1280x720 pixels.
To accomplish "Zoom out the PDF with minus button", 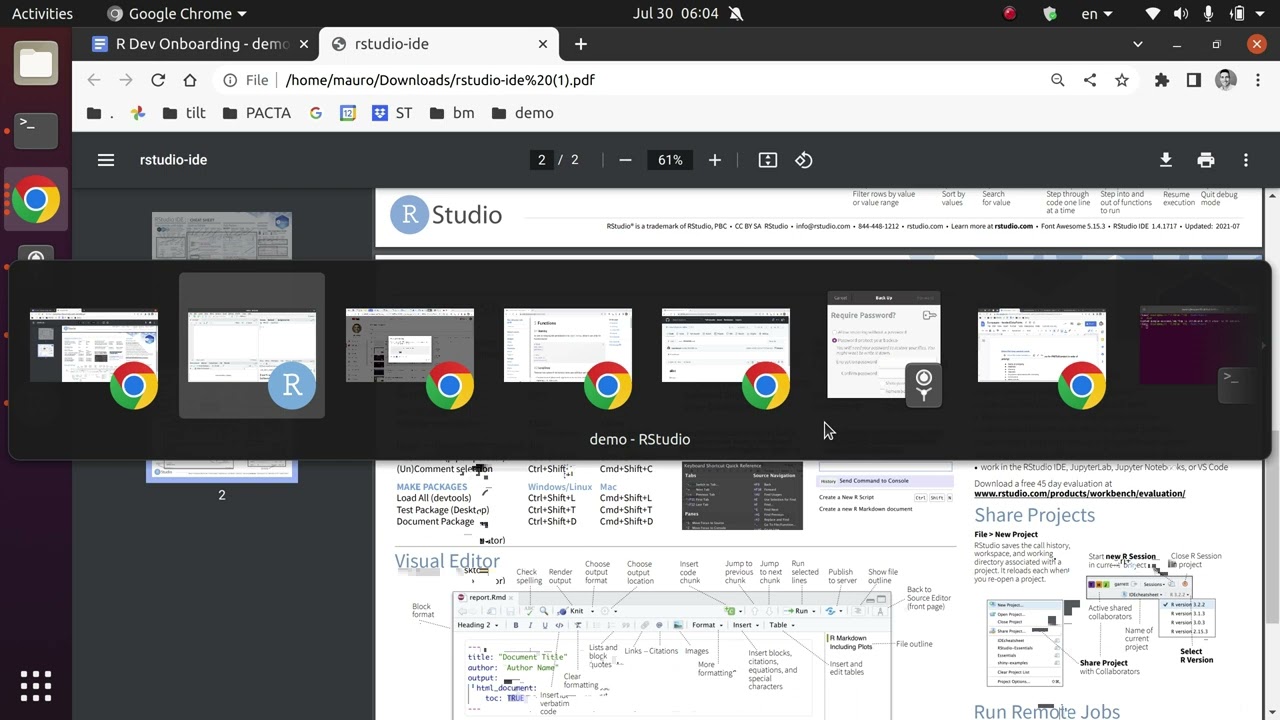I will point(625,160).
